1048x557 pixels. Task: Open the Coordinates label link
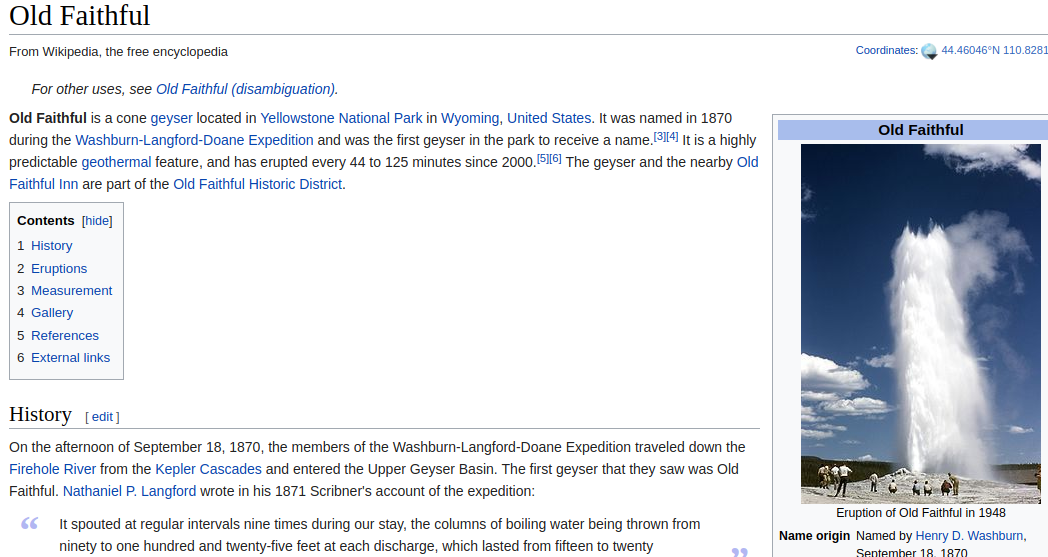point(886,50)
